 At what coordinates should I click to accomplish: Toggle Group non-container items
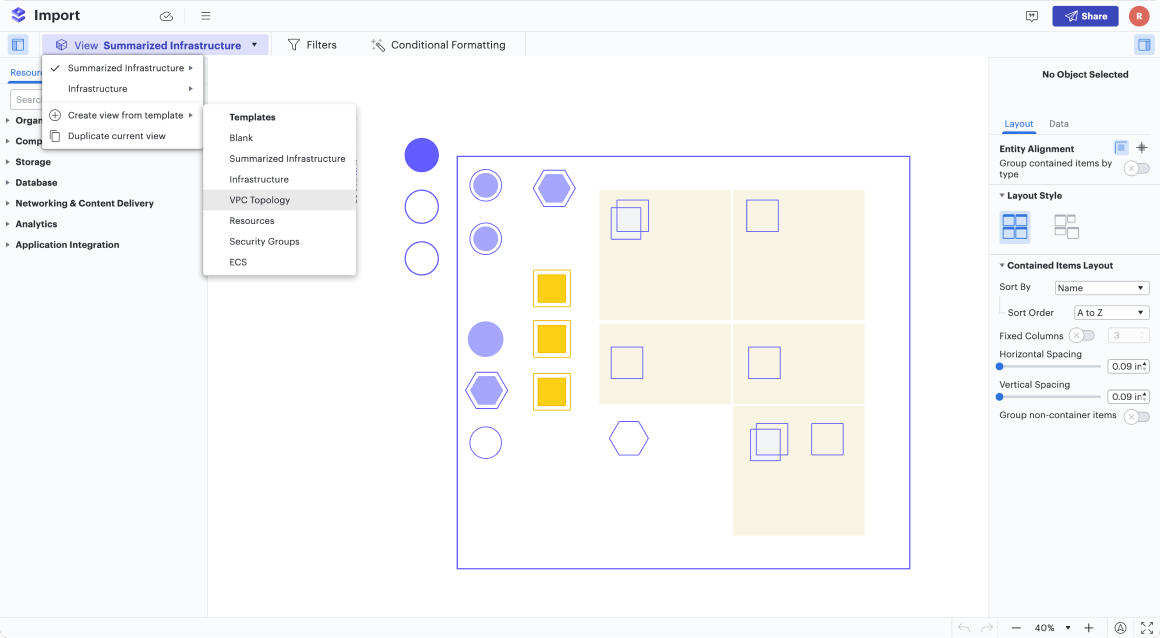(x=1136, y=417)
